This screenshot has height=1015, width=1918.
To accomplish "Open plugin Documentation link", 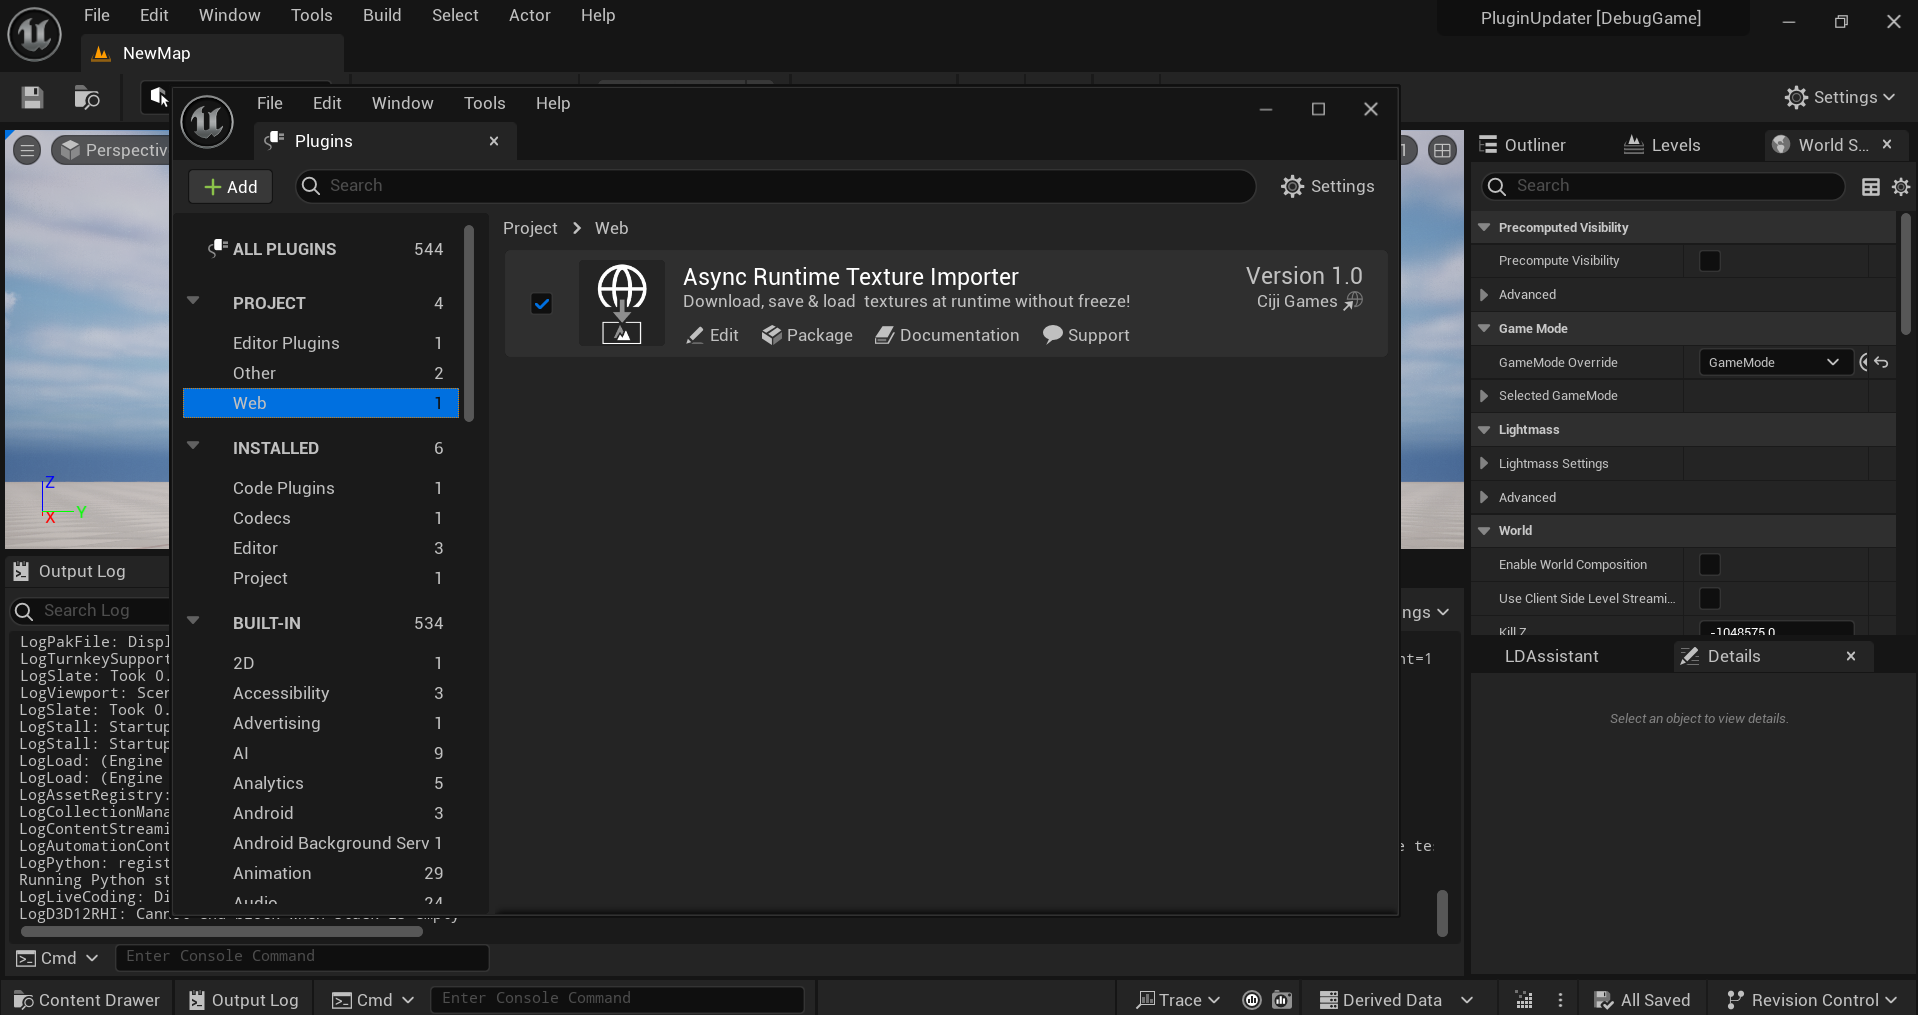I will tap(947, 335).
